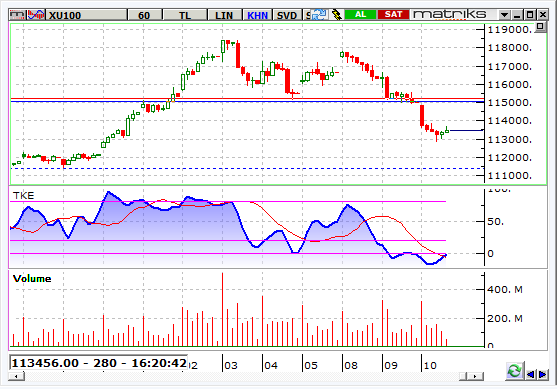Click the horizontal scrollbar left arrow
This screenshot has width=557, height=389.
point(16,376)
